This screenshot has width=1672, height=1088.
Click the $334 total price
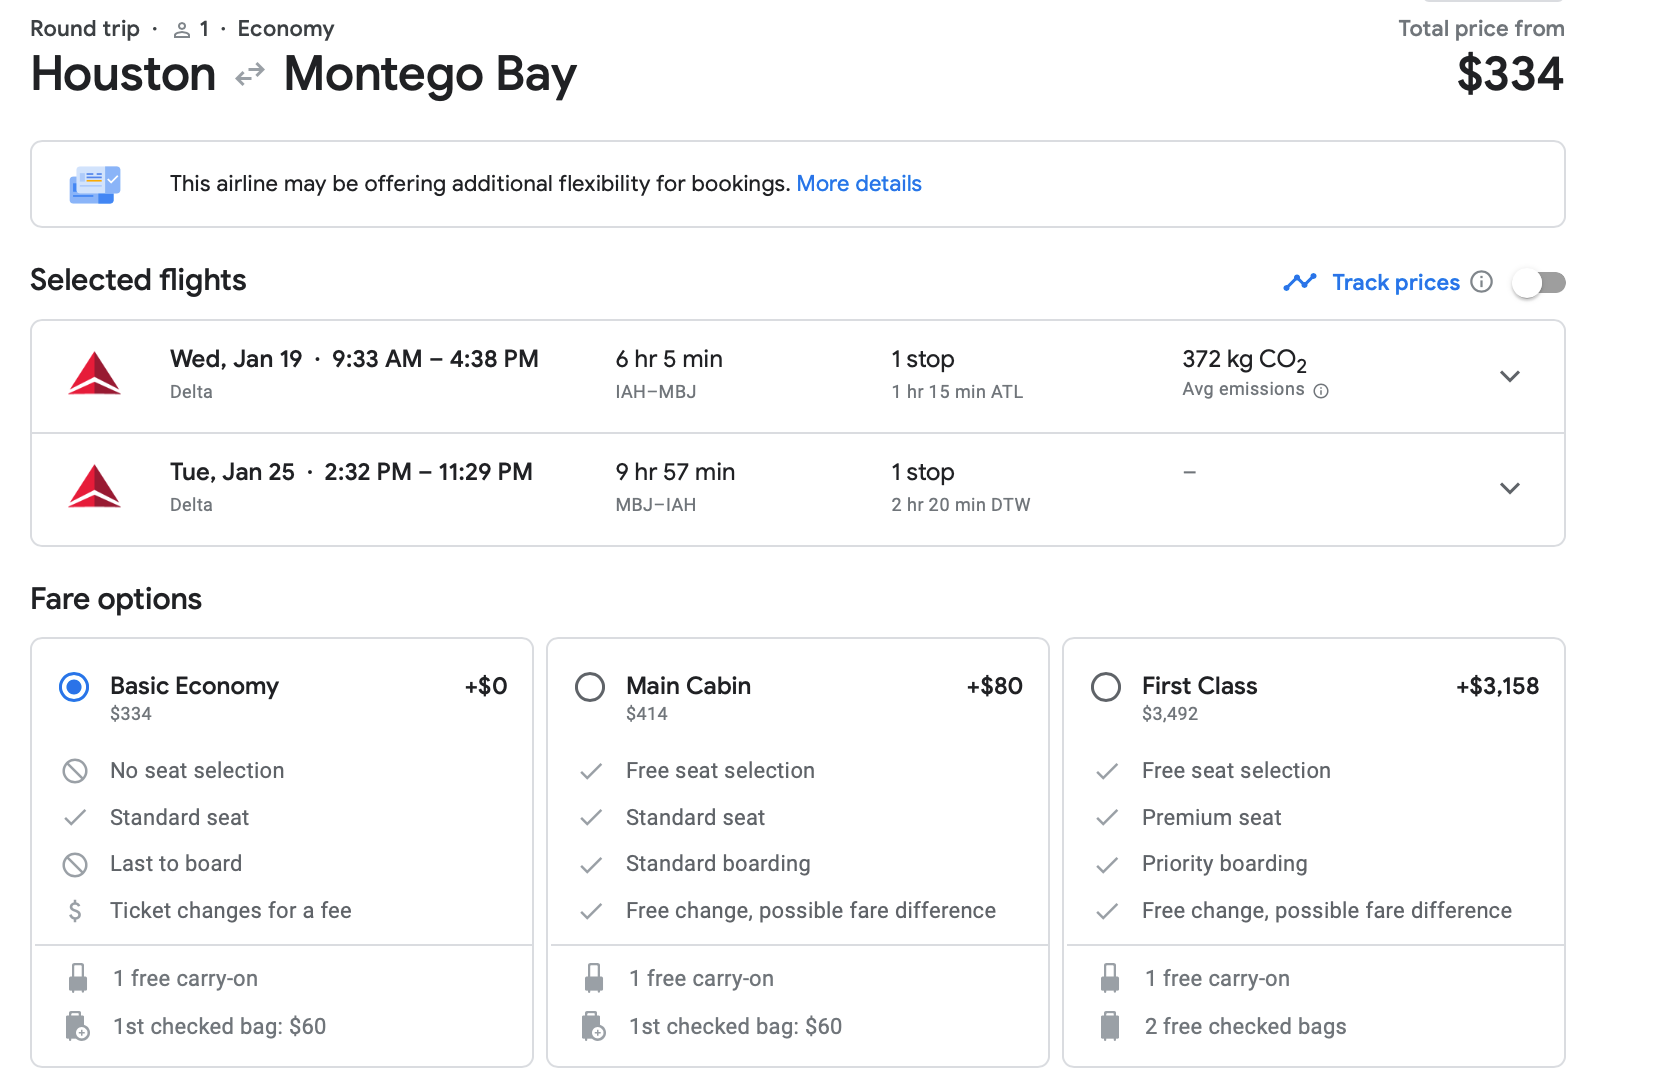click(1509, 74)
